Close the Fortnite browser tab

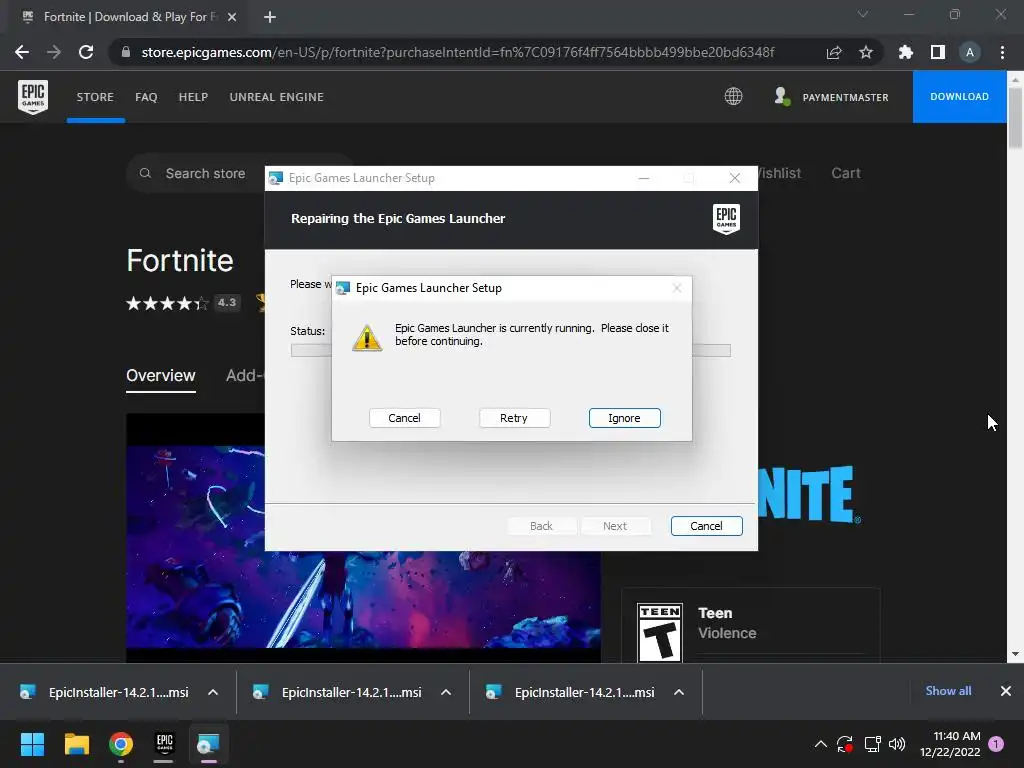232,17
